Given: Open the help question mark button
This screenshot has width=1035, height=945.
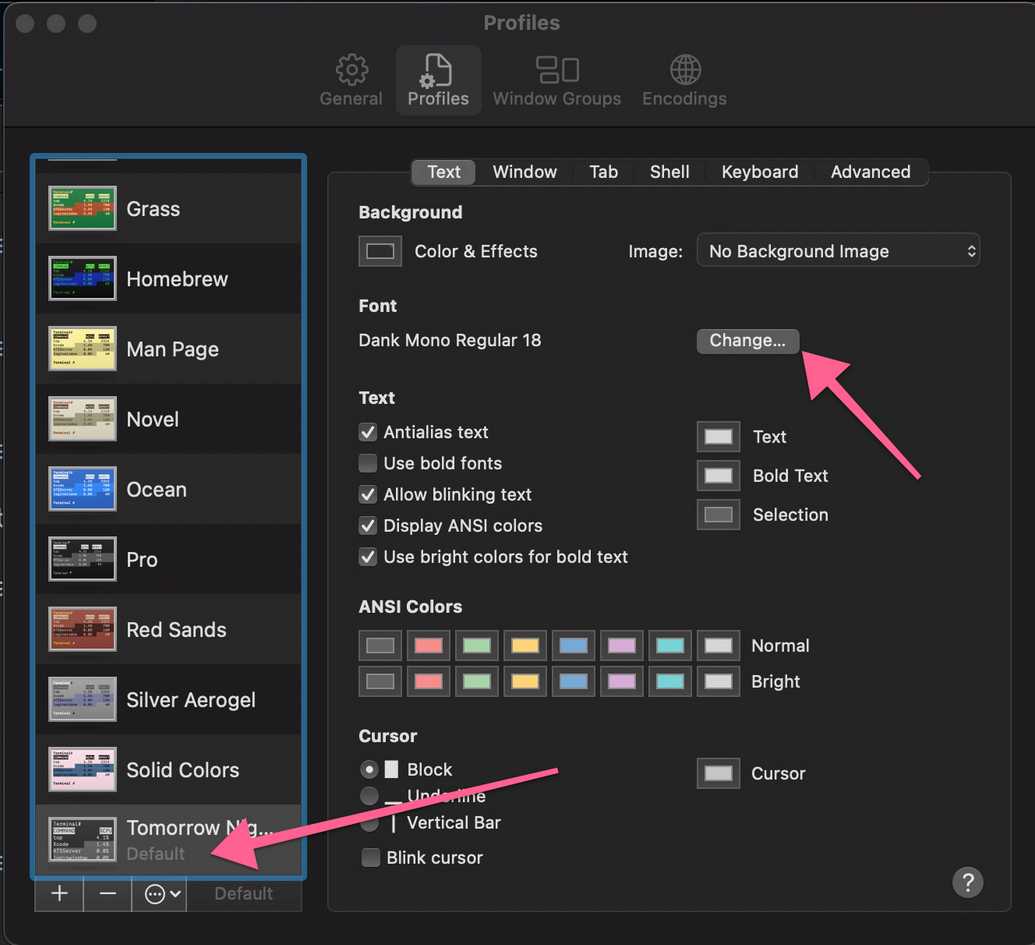Looking at the screenshot, I should click(x=967, y=882).
